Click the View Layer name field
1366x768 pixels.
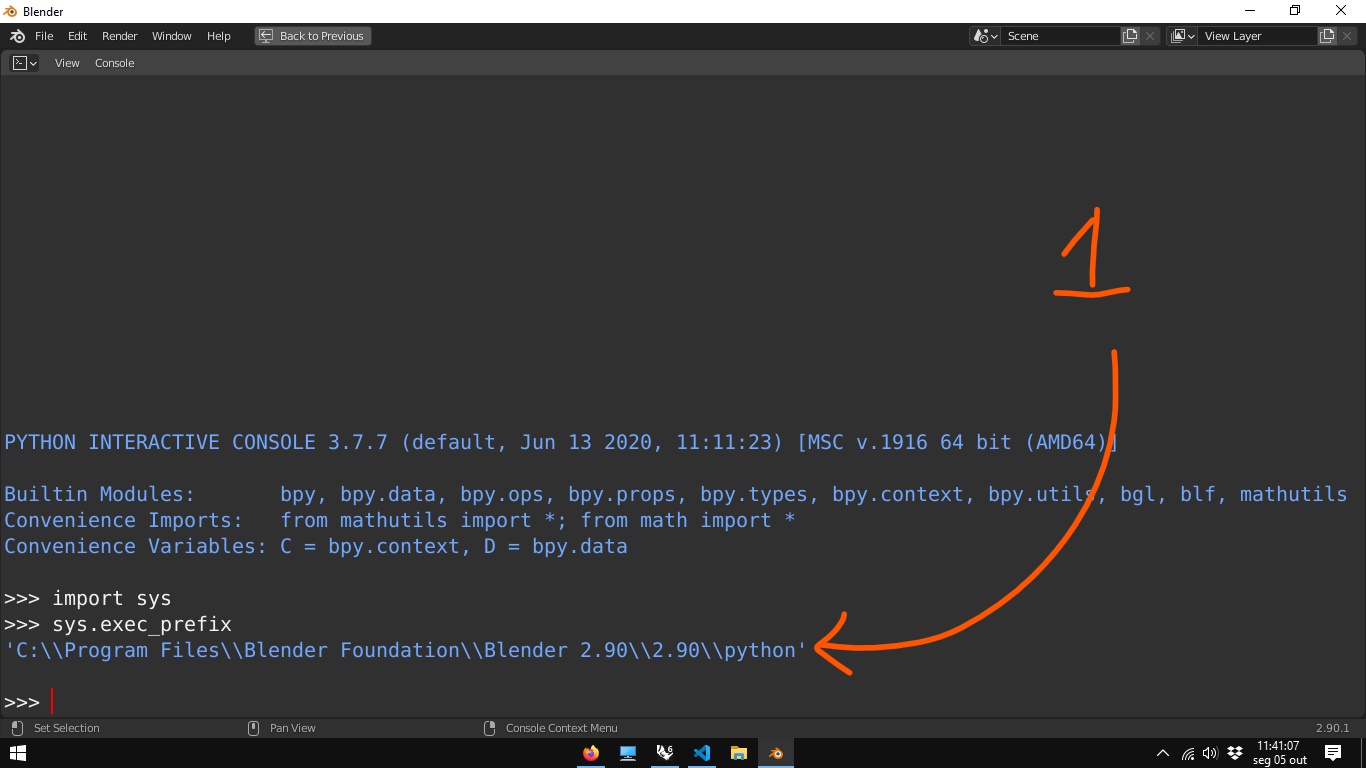pyautogui.click(x=1258, y=36)
